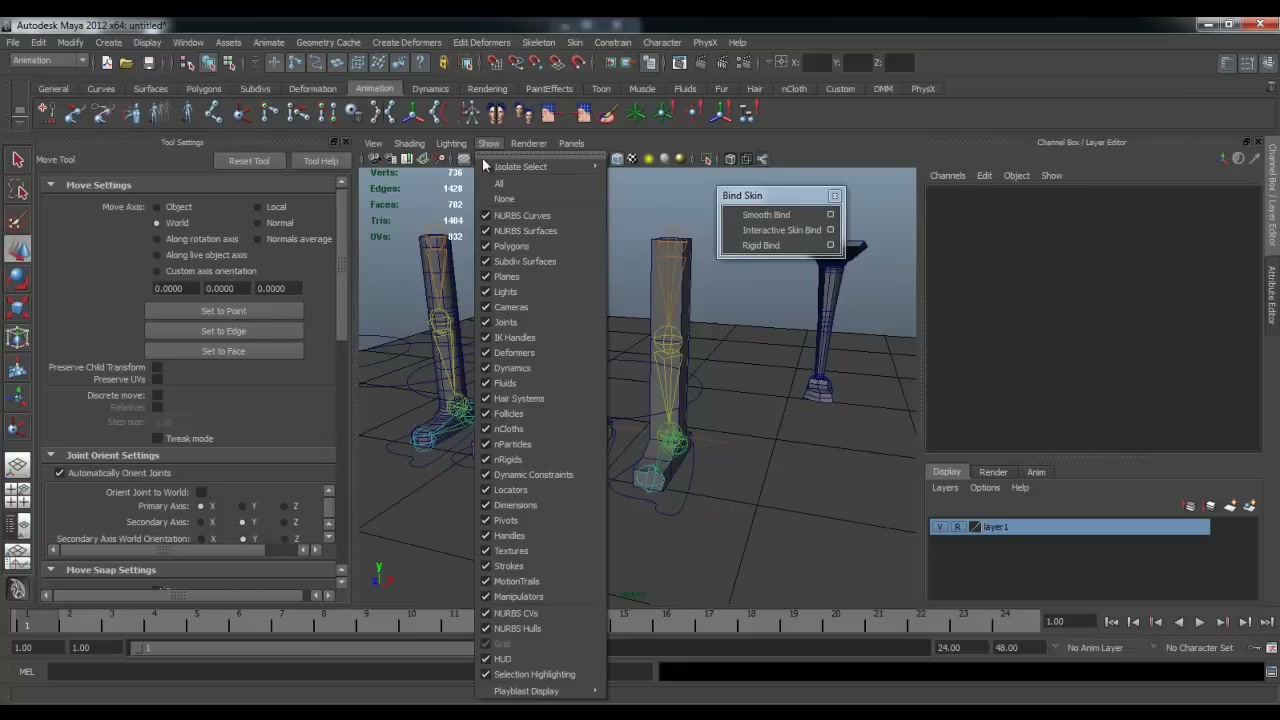Click move layer up icon in Layer Editor
The height and width of the screenshot is (720, 1280).
1189,506
